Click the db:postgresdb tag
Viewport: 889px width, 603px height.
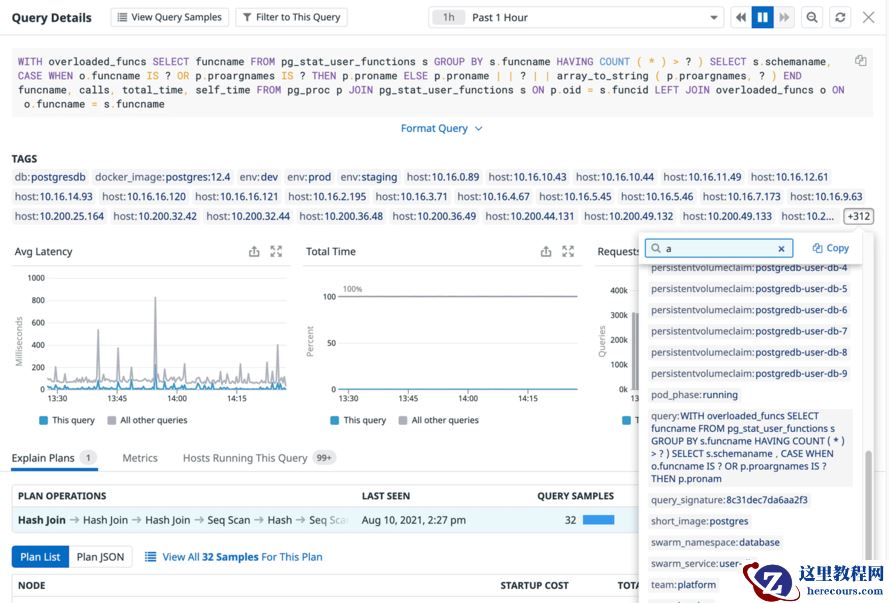(50, 177)
